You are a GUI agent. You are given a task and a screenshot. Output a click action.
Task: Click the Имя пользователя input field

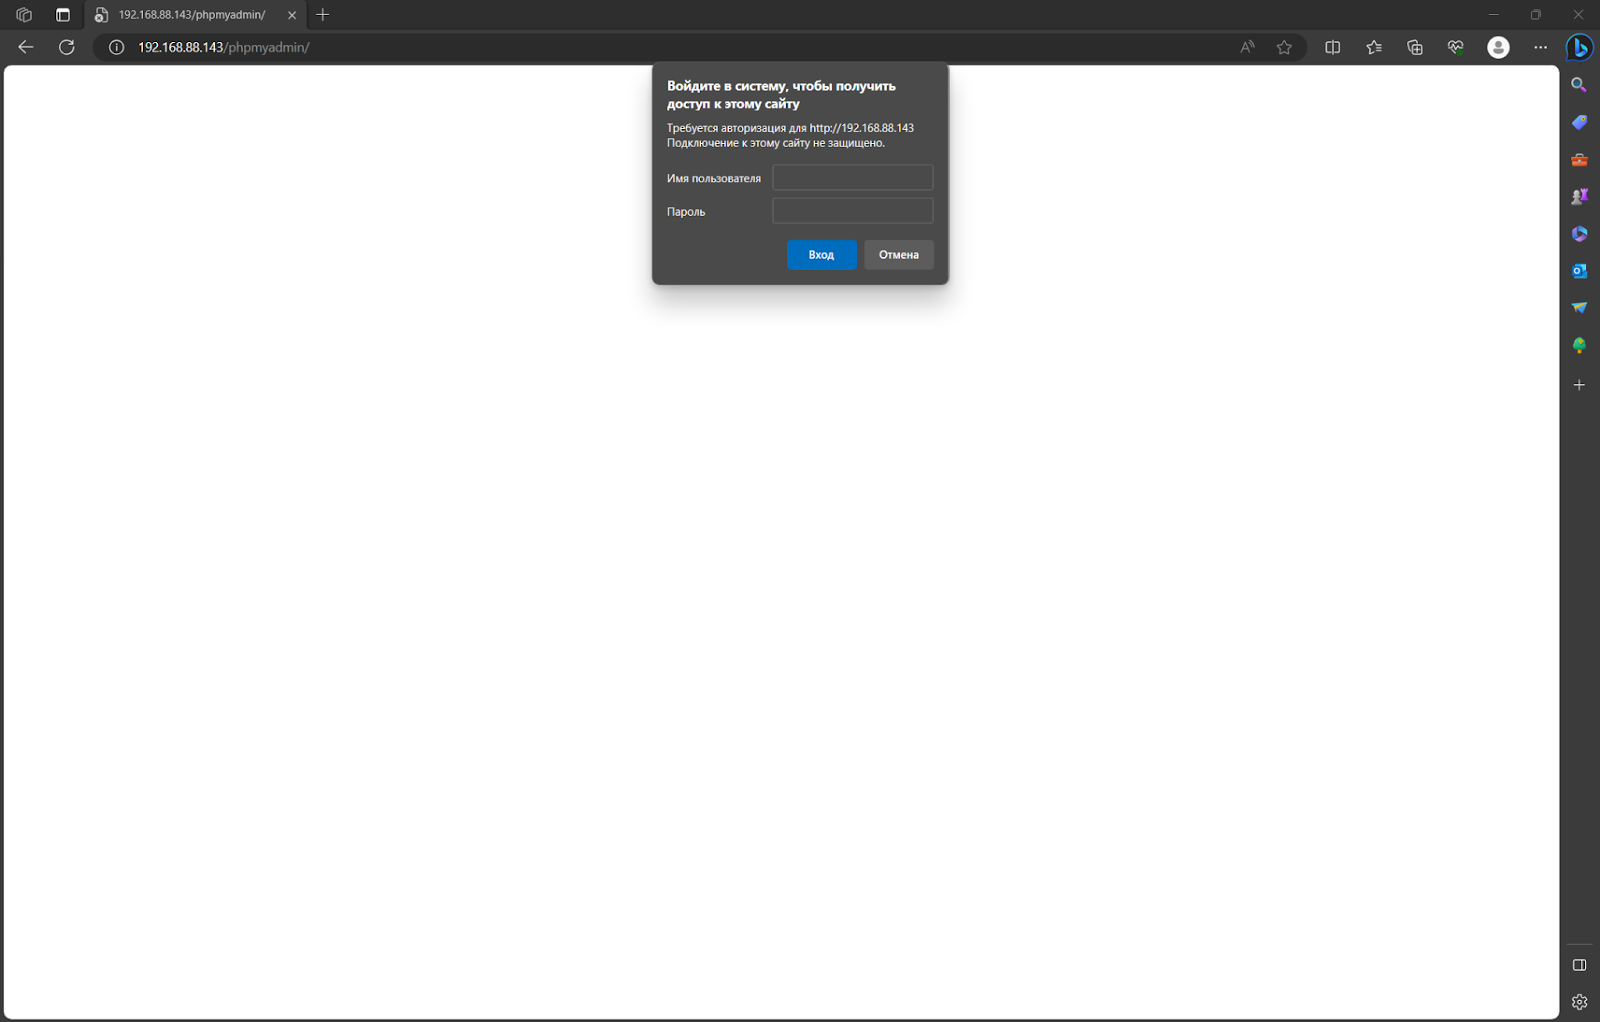point(852,177)
